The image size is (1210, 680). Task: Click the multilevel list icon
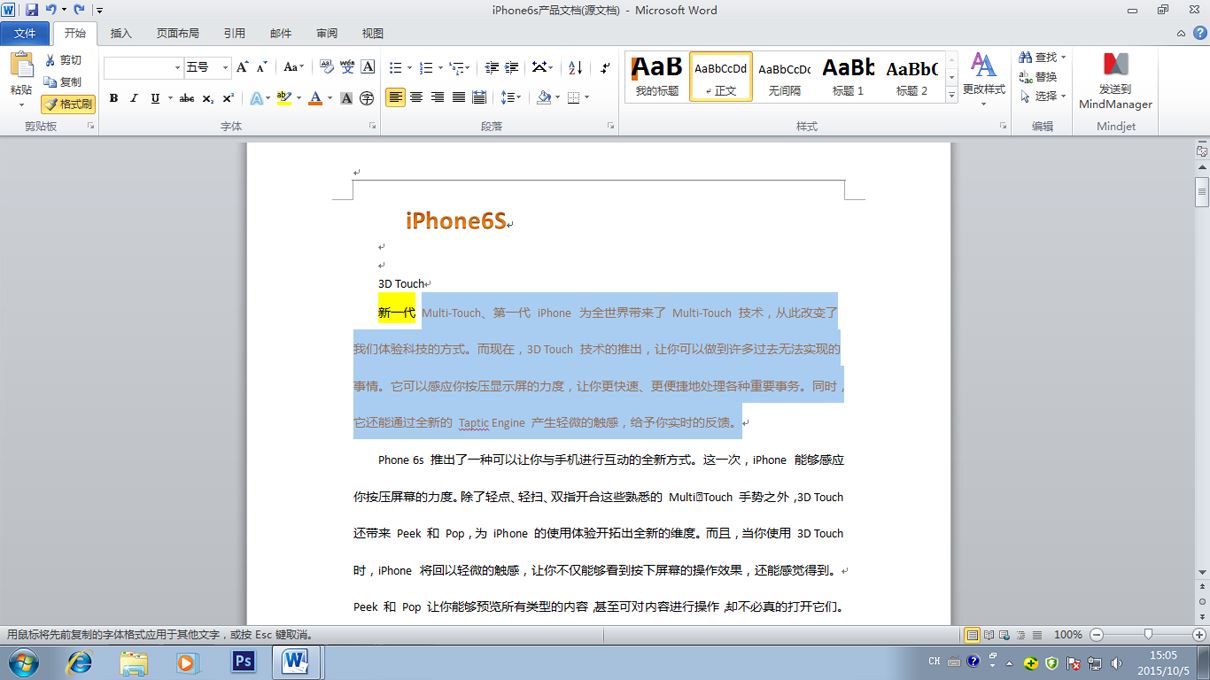coord(457,67)
